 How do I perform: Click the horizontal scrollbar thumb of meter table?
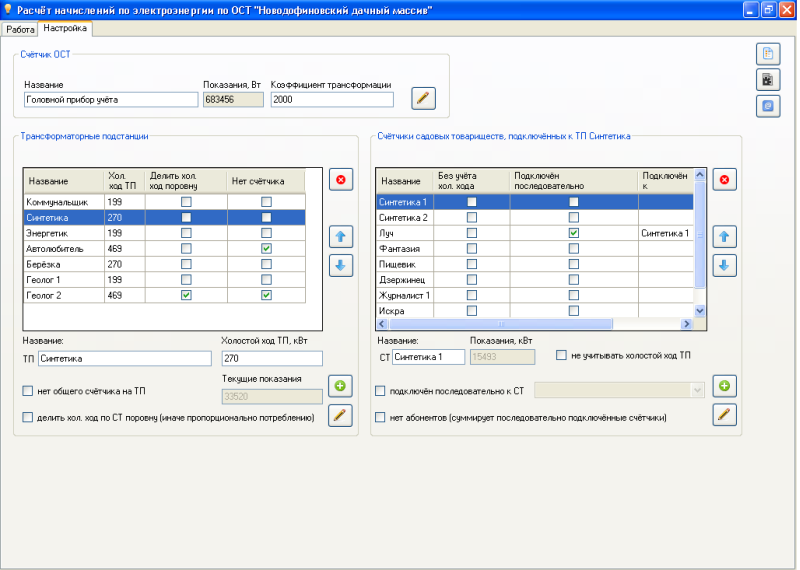pyautogui.click(x=501, y=324)
